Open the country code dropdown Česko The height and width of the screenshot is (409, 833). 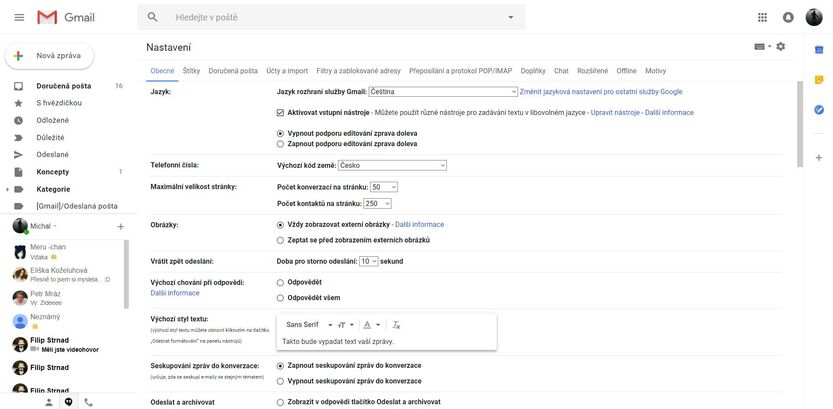pos(393,166)
